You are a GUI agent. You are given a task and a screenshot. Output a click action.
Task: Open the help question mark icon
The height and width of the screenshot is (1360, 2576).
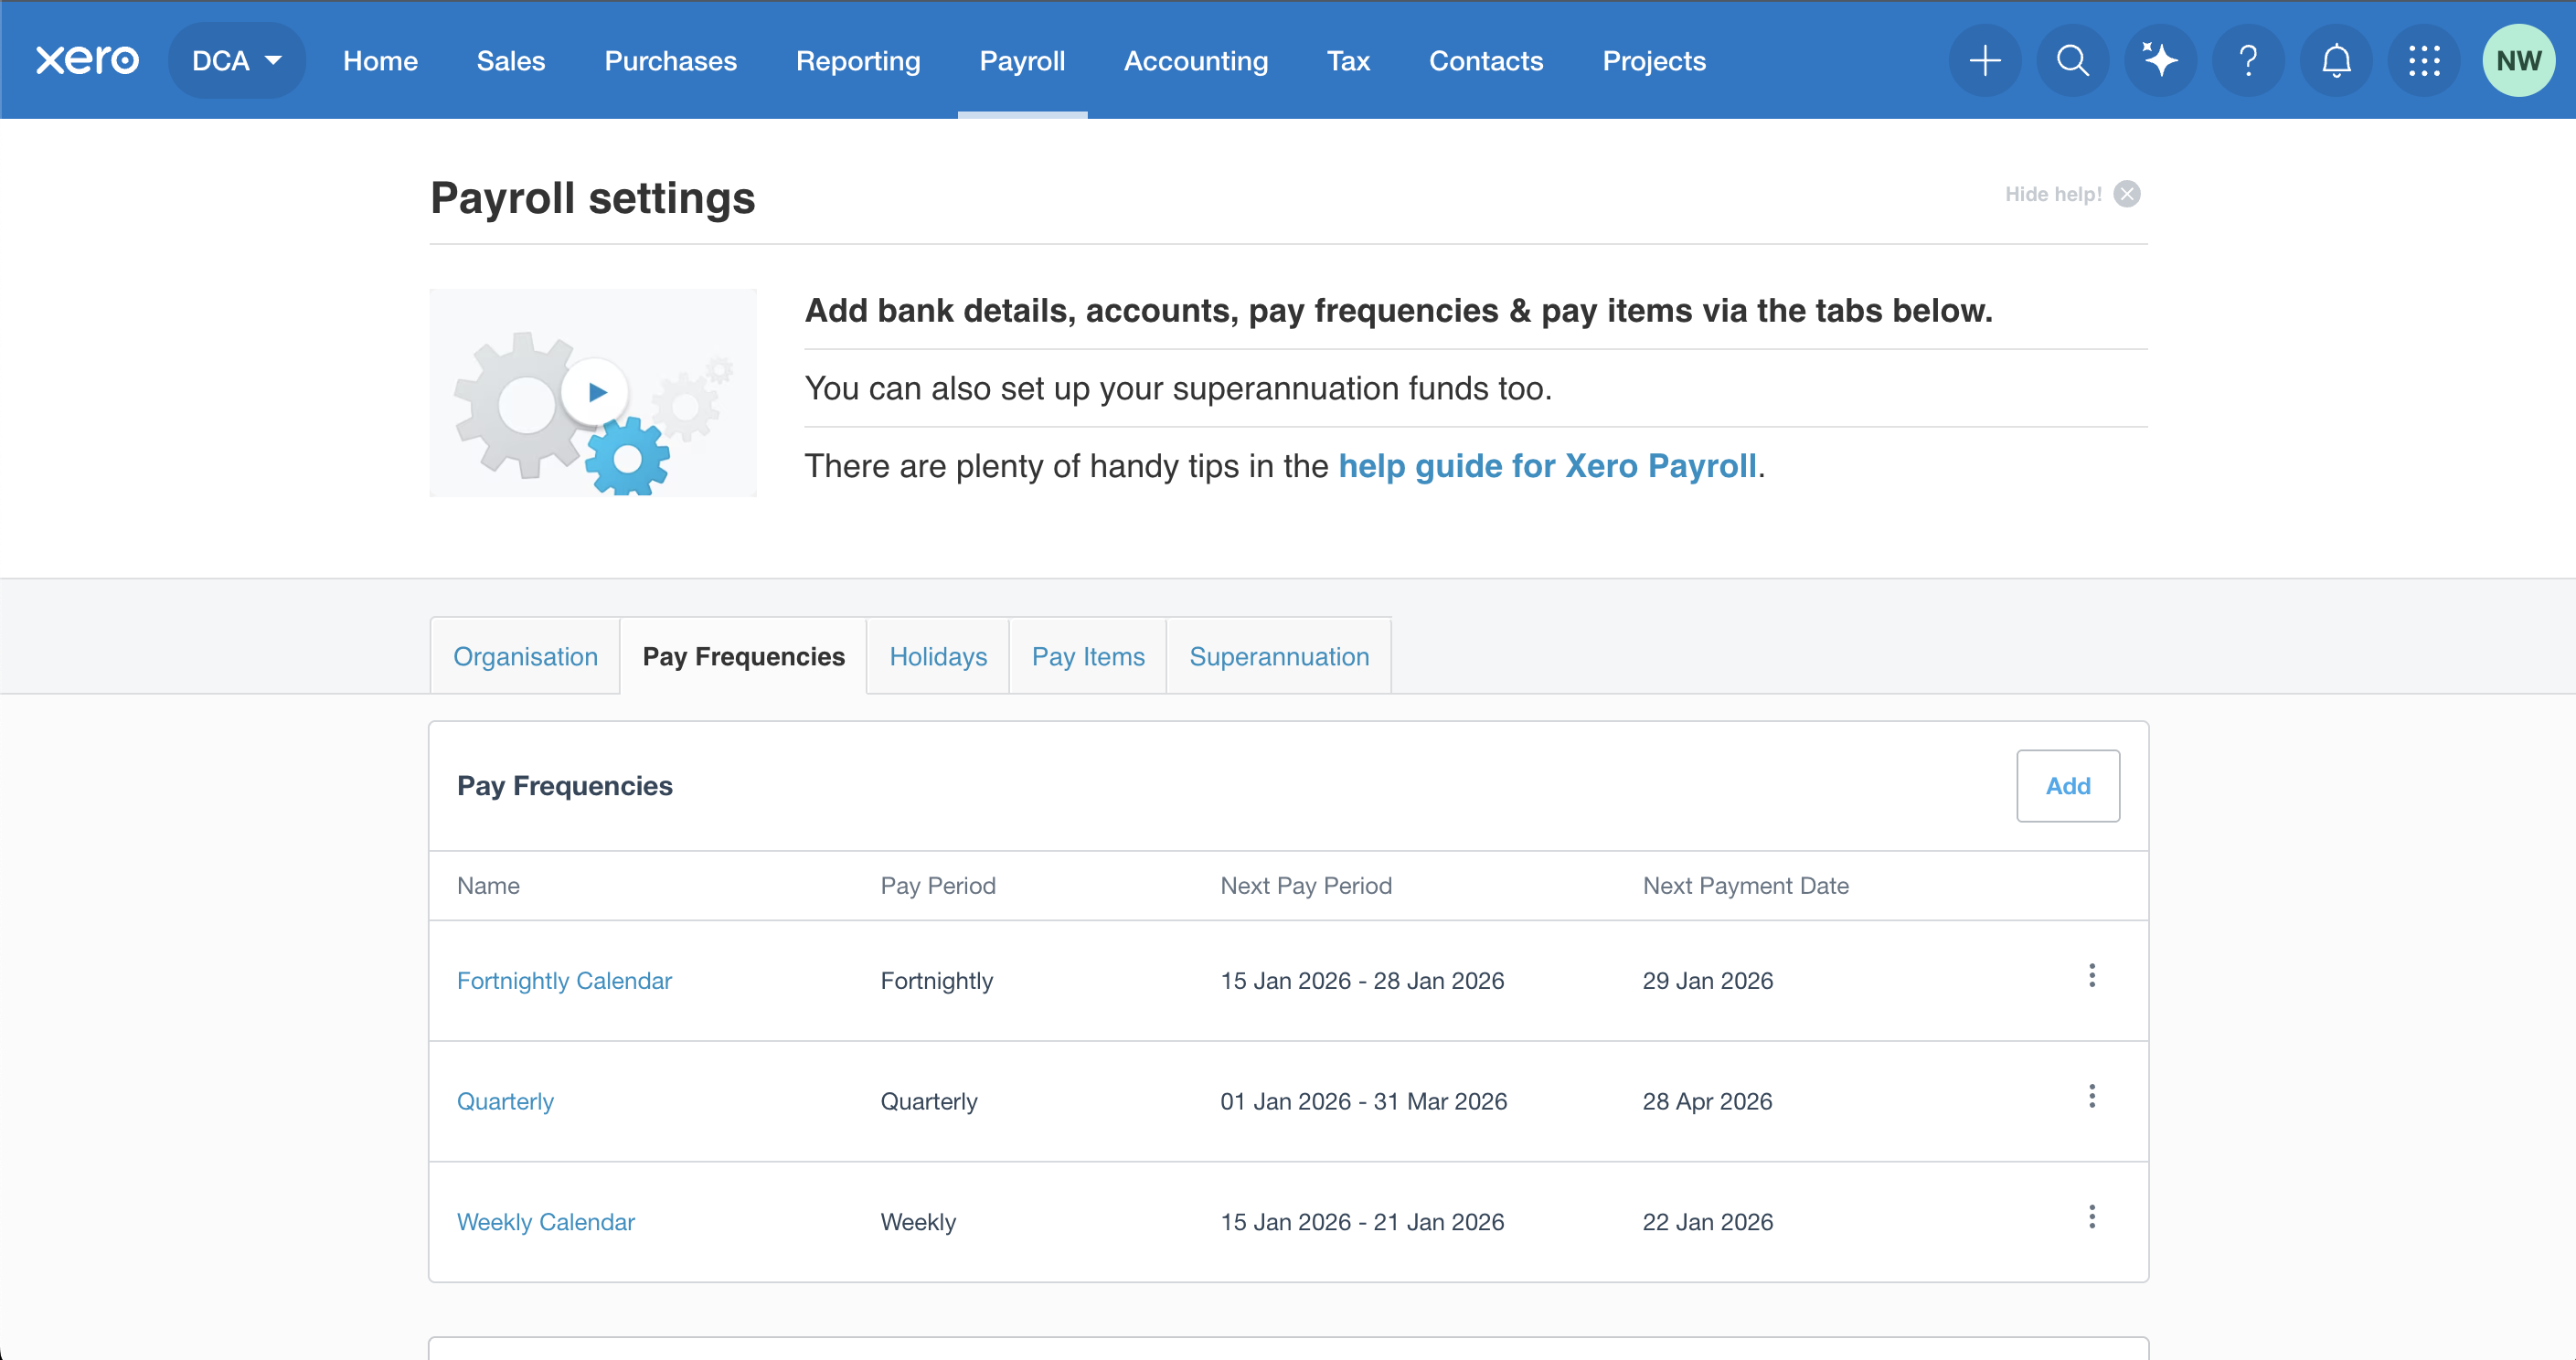coord(2248,60)
